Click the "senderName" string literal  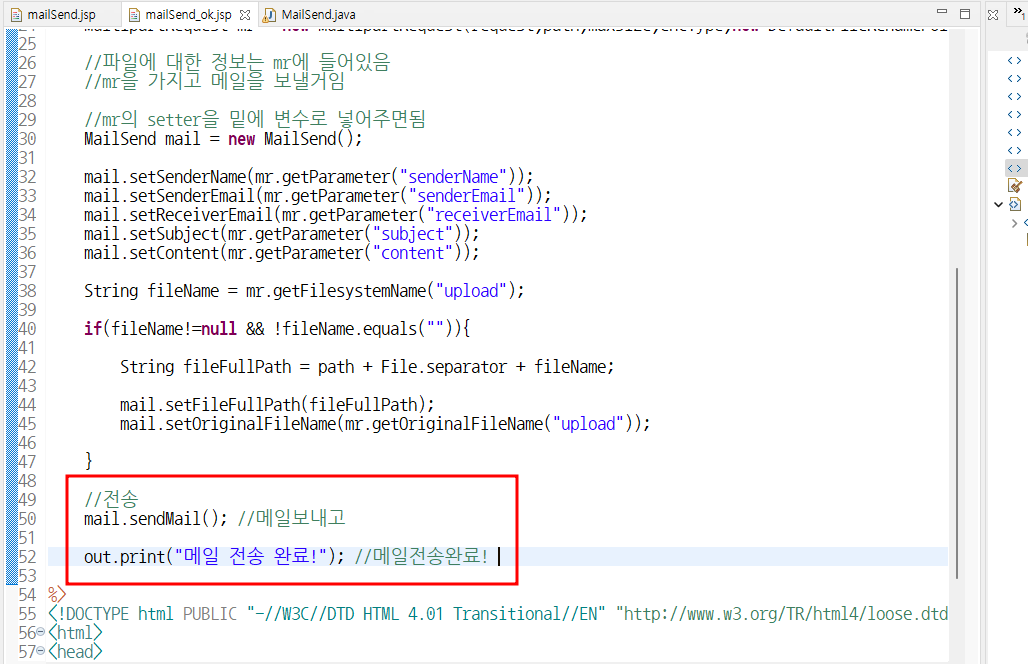tap(453, 177)
